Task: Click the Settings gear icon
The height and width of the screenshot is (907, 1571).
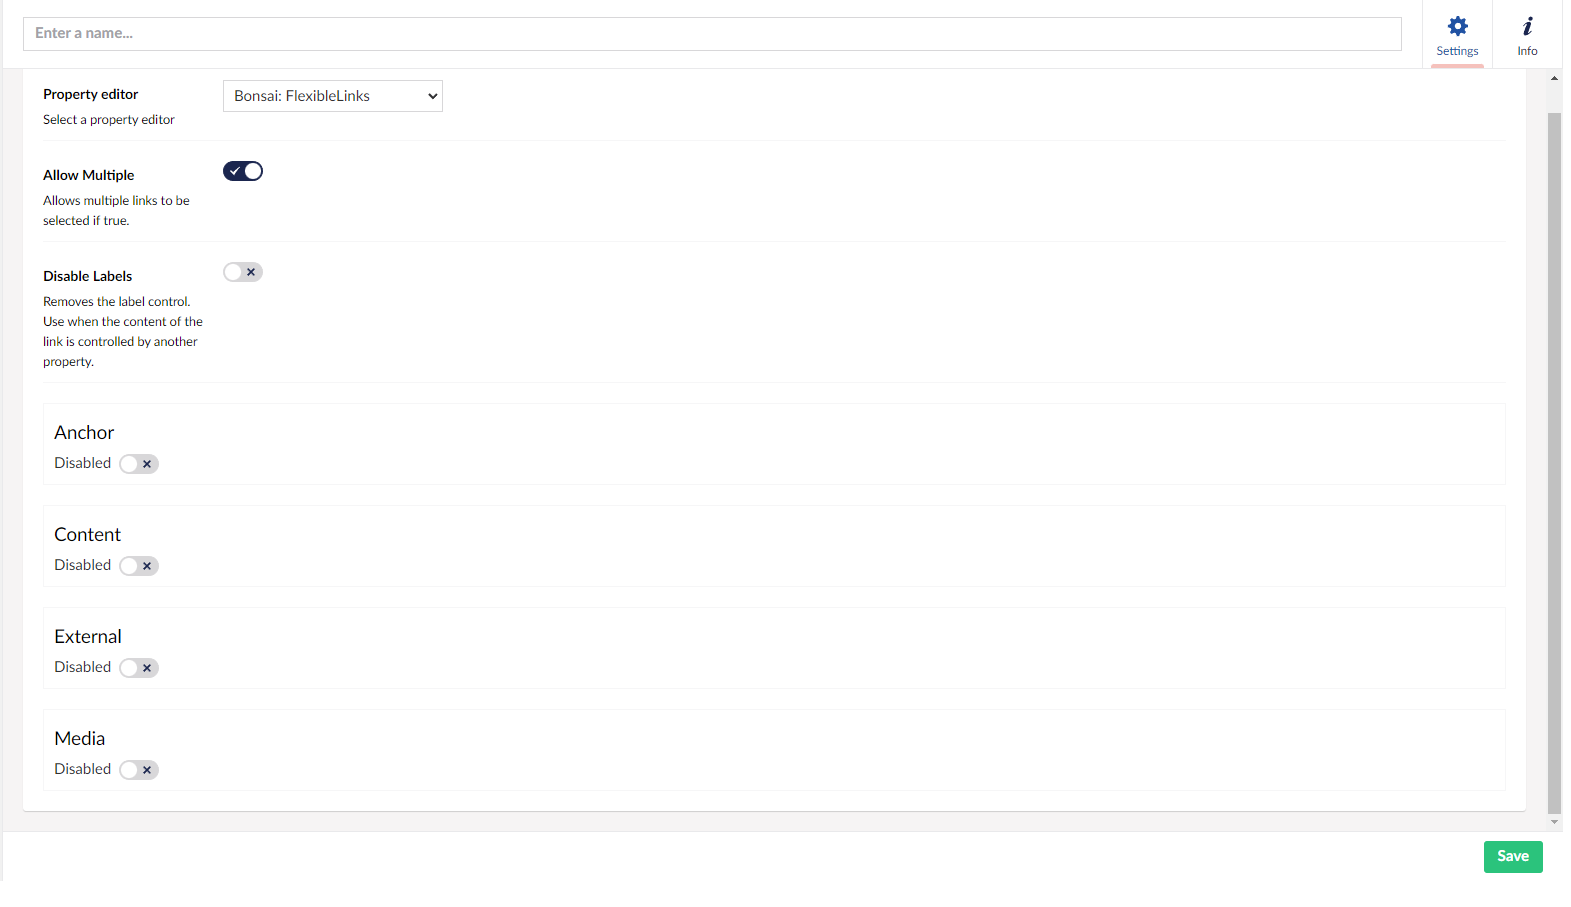Action: (x=1457, y=26)
